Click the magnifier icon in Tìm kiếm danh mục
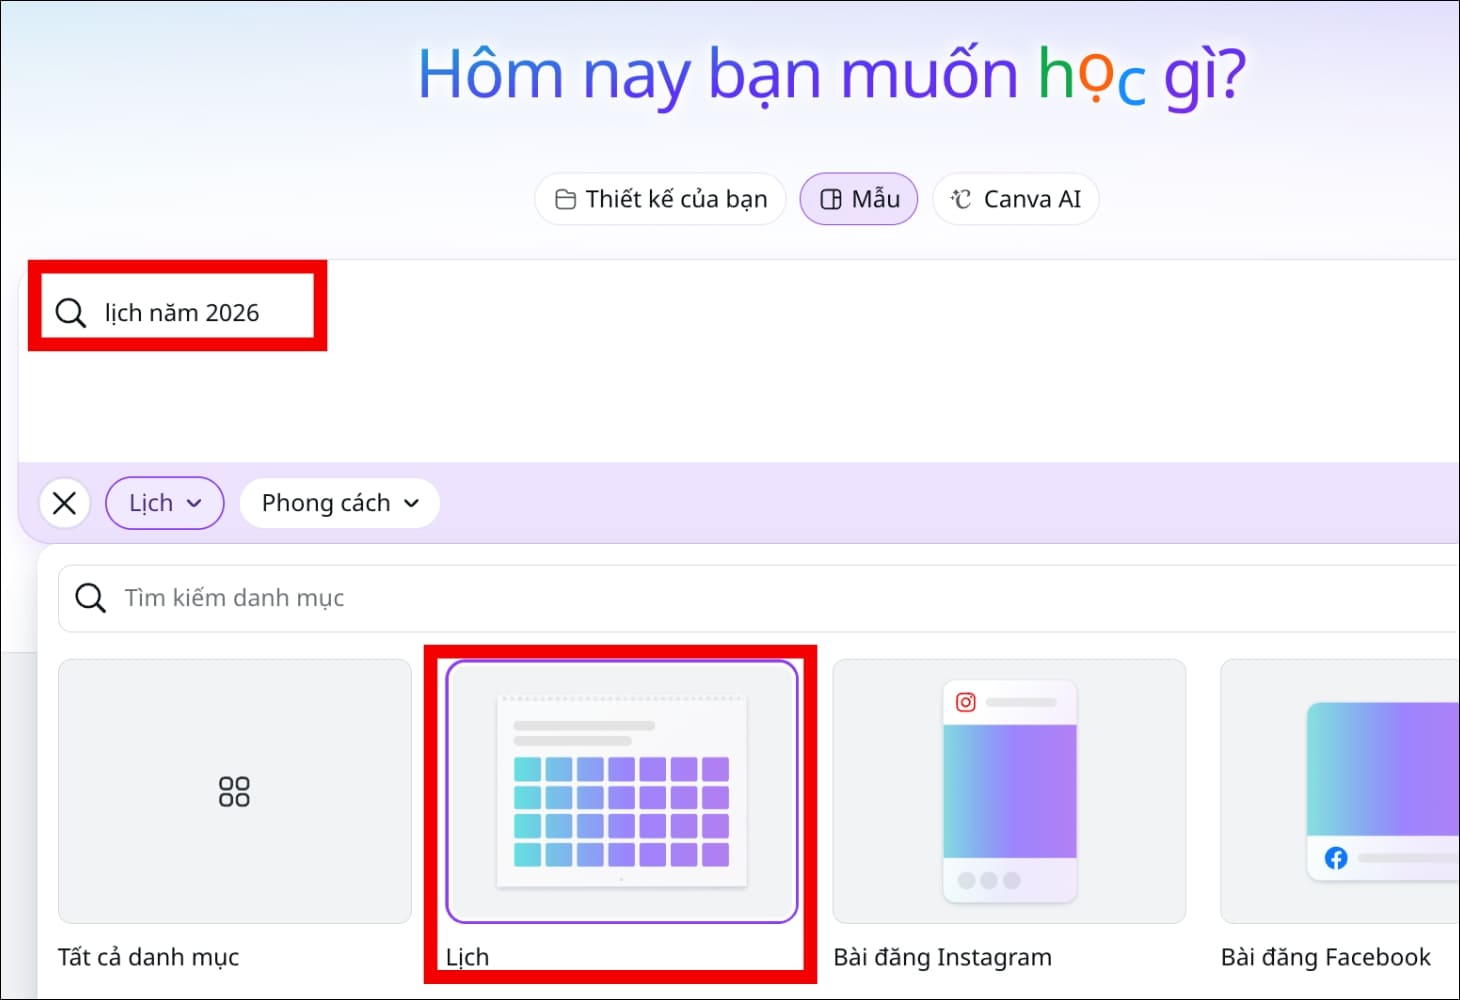The width and height of the screenshot is (1460, 1000). point(90,598)
